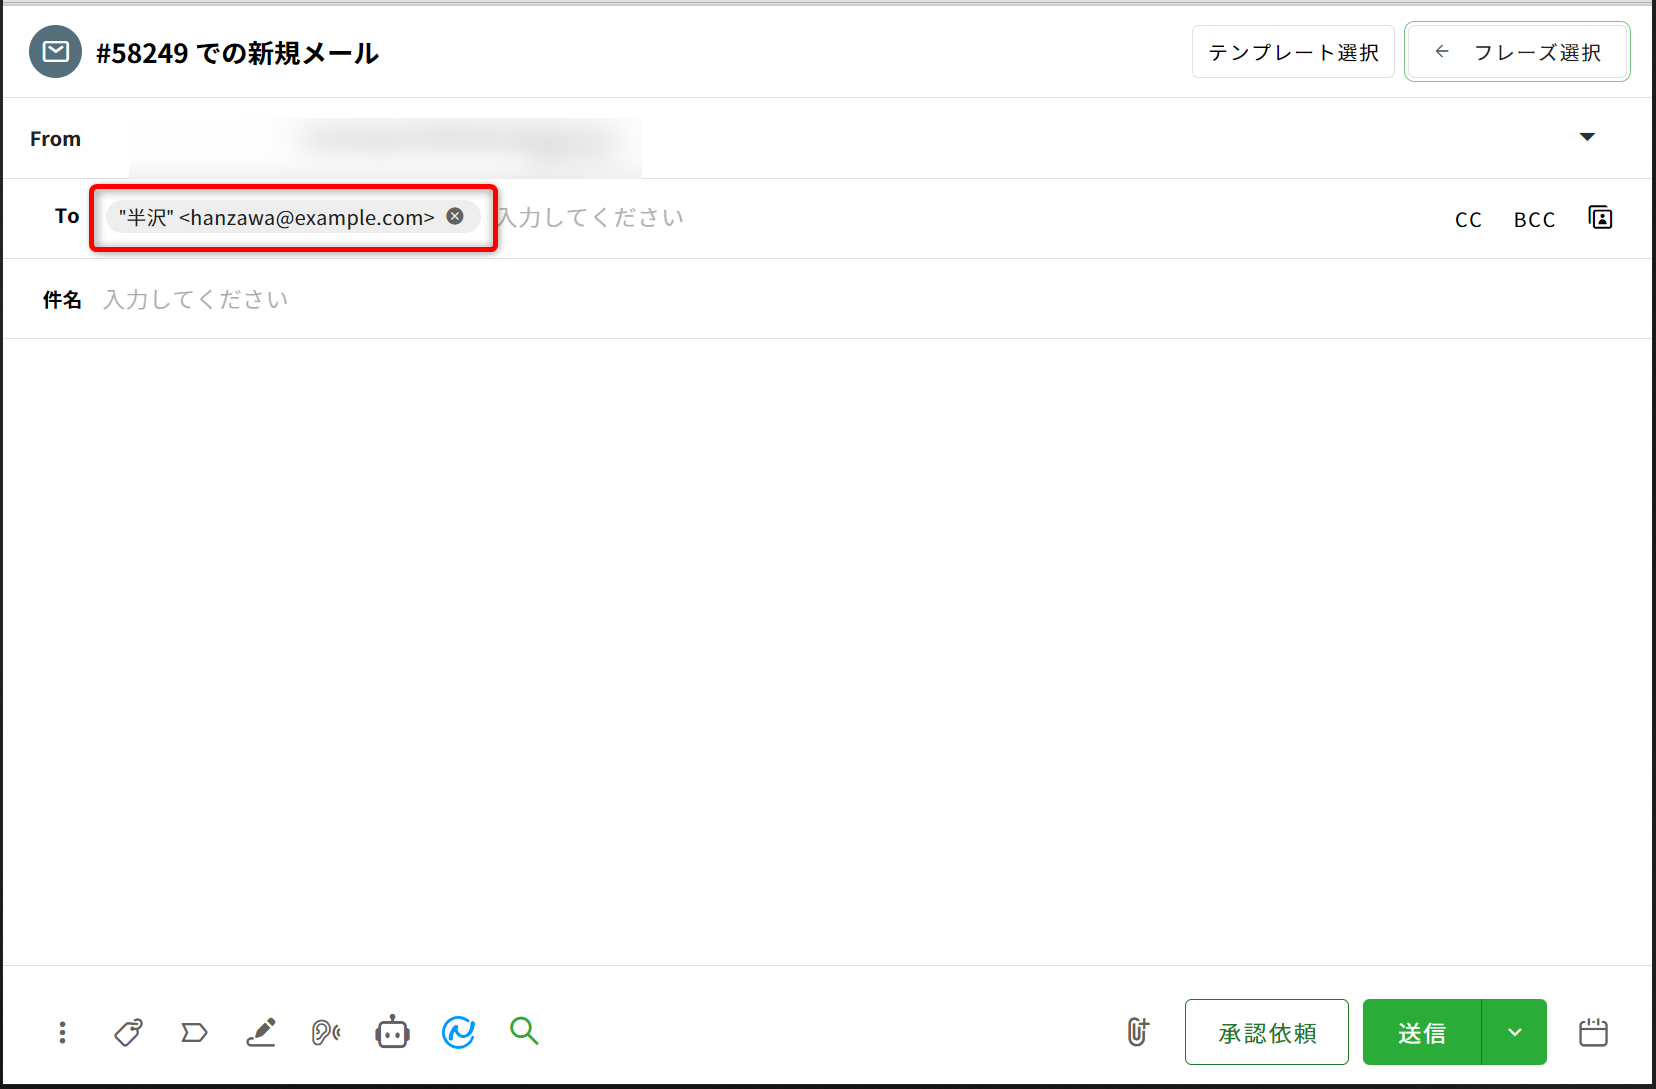Viewport: 1656px width, 1089px height.
Task: Click the tag icon in bottom toolbar
Action: (x=128, y=1032)
